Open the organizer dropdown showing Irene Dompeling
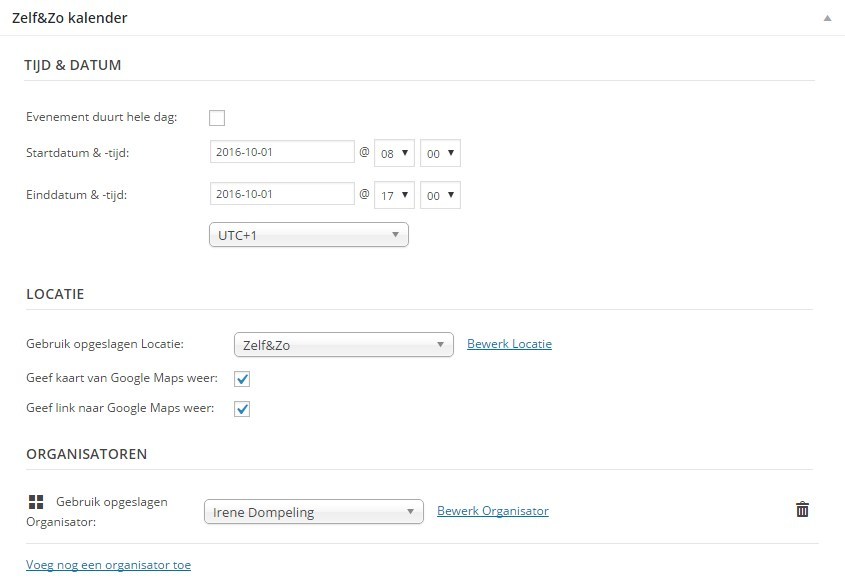 tap(314, 512)
